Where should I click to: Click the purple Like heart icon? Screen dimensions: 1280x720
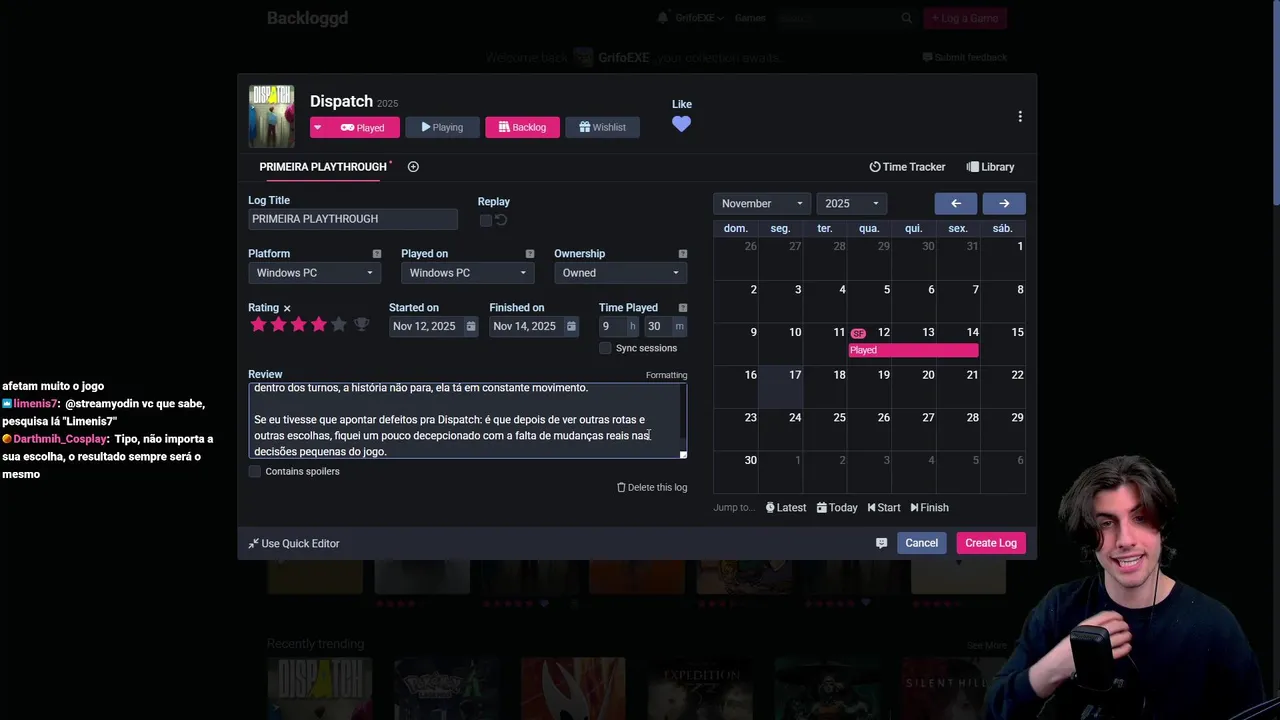pyautogui.click(x=681, y=124)
